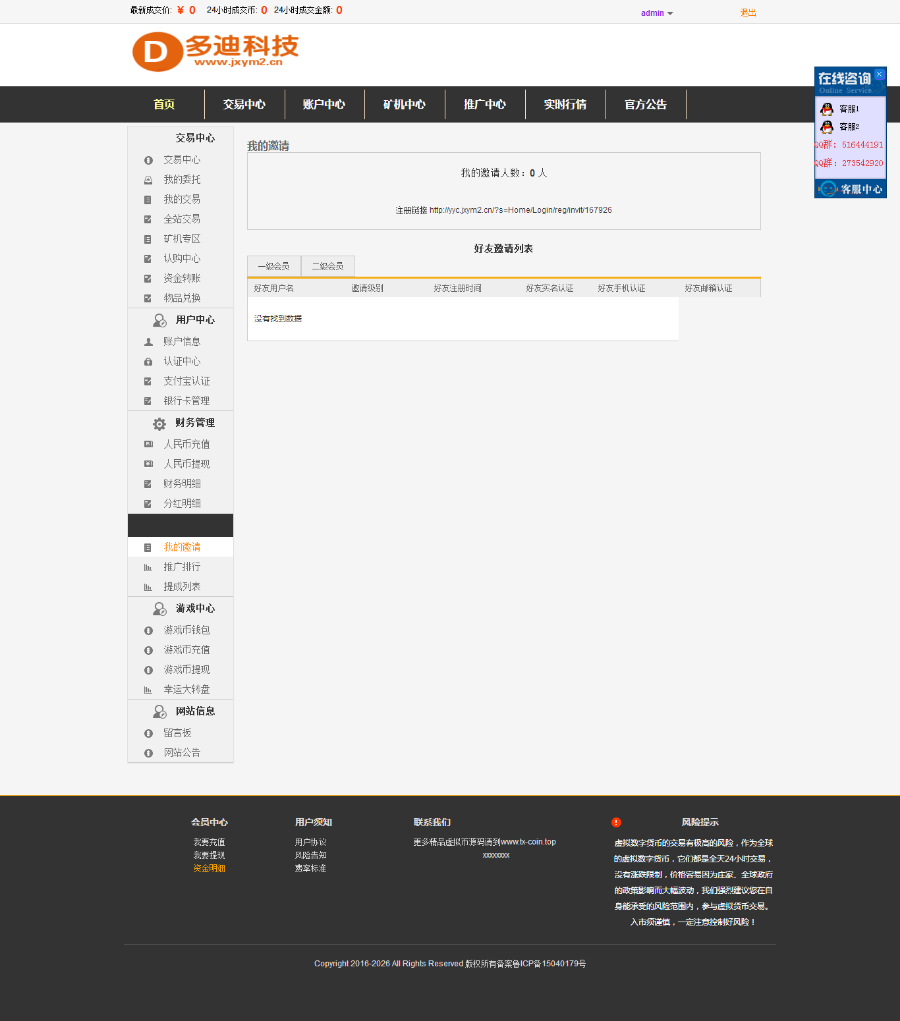Click the icon beside 支付宝认证
900x1021 pixels.
(148, 382)
